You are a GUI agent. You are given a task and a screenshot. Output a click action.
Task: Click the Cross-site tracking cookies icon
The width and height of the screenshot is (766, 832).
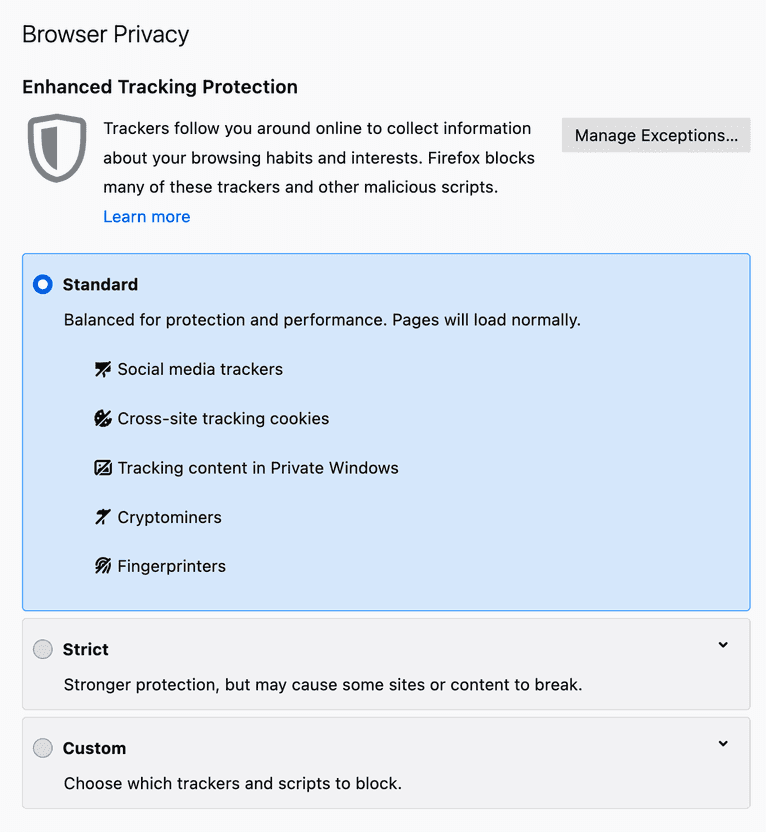click(x=102, y=418)
